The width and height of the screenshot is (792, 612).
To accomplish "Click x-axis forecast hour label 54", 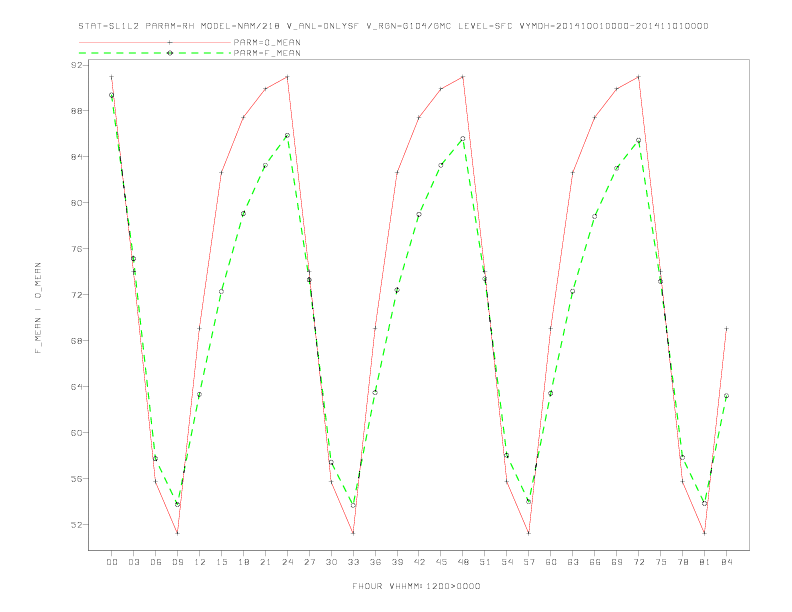I will (507, 562).
